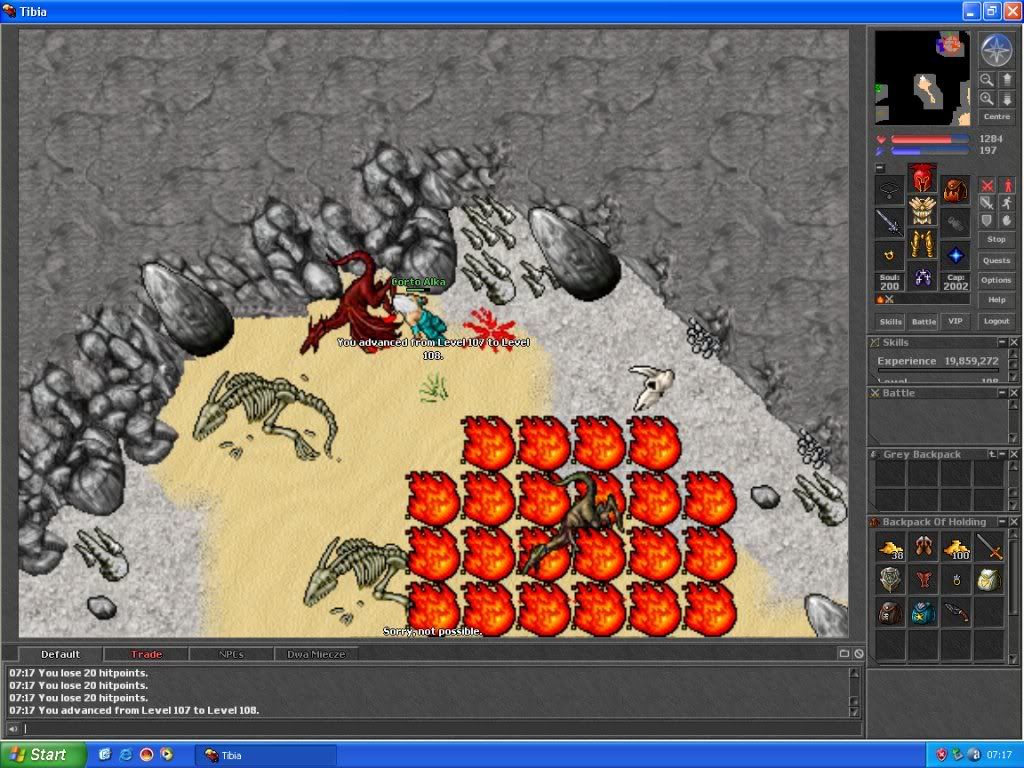The image size is (1024, 768).
Task: Move the minimap one floor up
Action: pos(1006,80)
